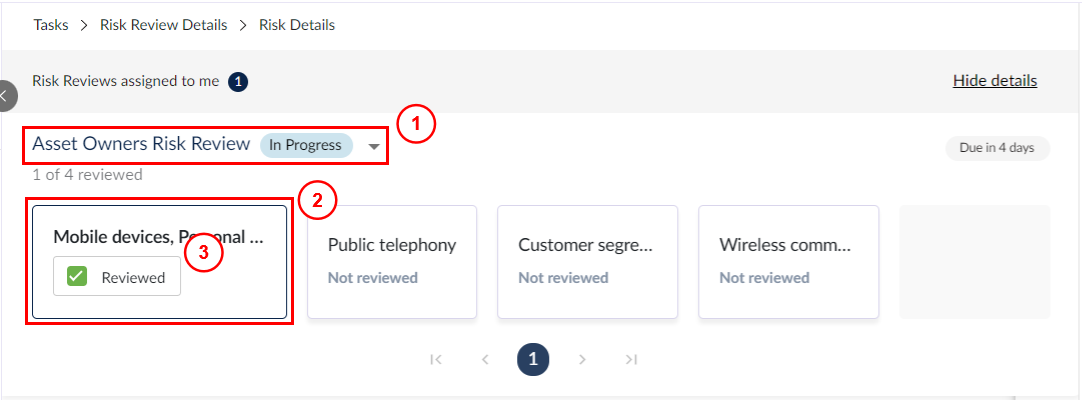Open Tasks breadcrumb link
The image size is (1082, 400).
(51, 26)
